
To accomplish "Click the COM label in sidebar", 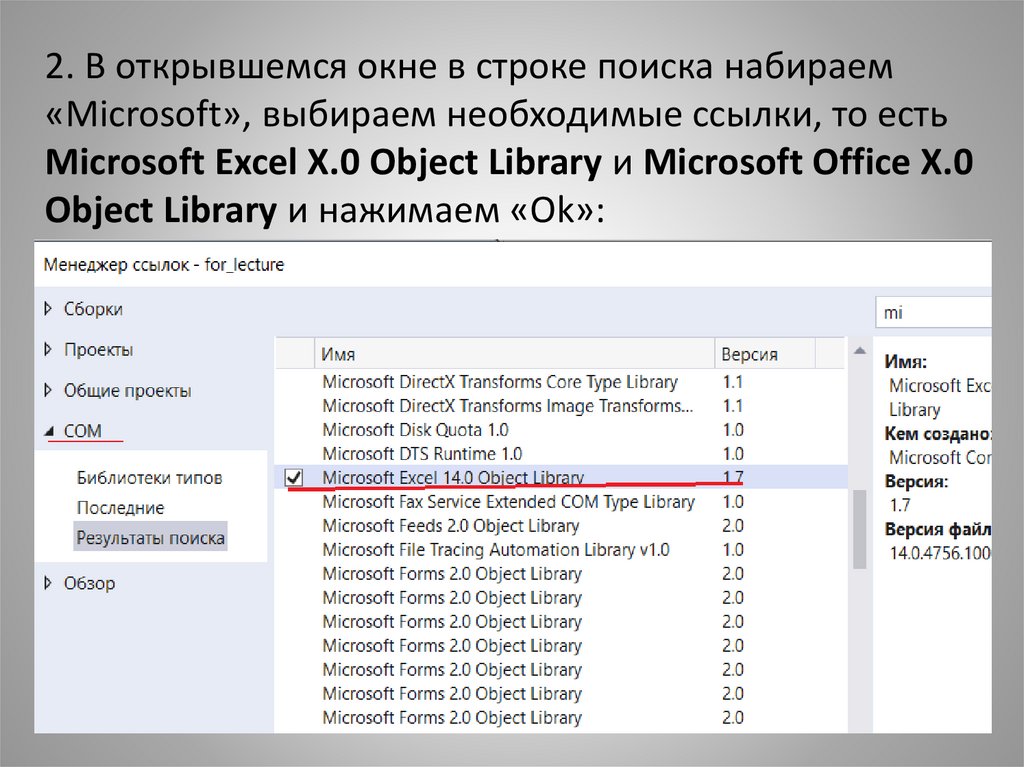I will 82,431.
